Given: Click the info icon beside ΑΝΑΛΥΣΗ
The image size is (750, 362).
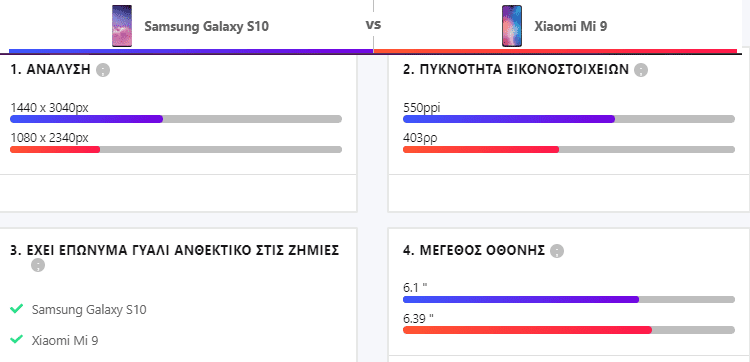Looking at the screenshot, I should pyautogui.click(x=103, y=70).
